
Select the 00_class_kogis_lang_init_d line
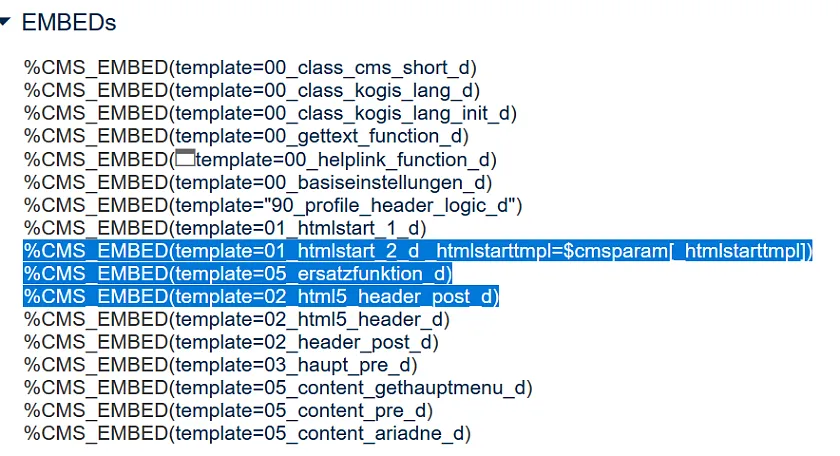click(x=270, y=113)
